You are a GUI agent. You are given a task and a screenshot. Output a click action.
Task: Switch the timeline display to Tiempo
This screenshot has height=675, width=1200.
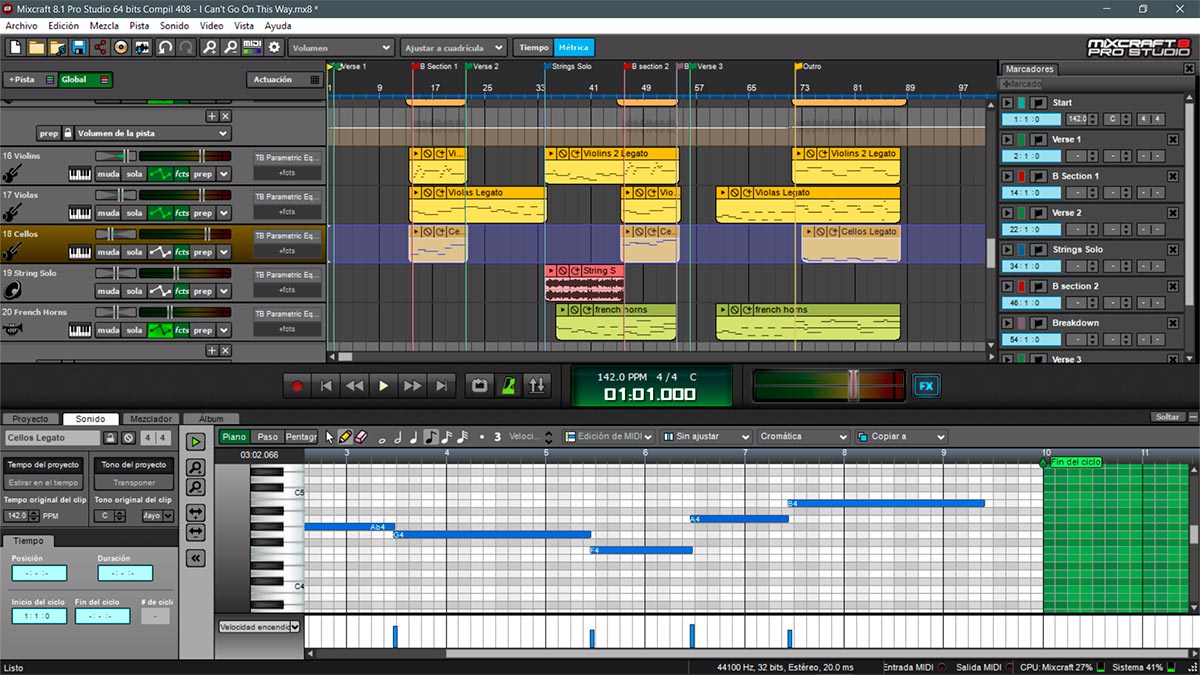(x=533, y=47)
